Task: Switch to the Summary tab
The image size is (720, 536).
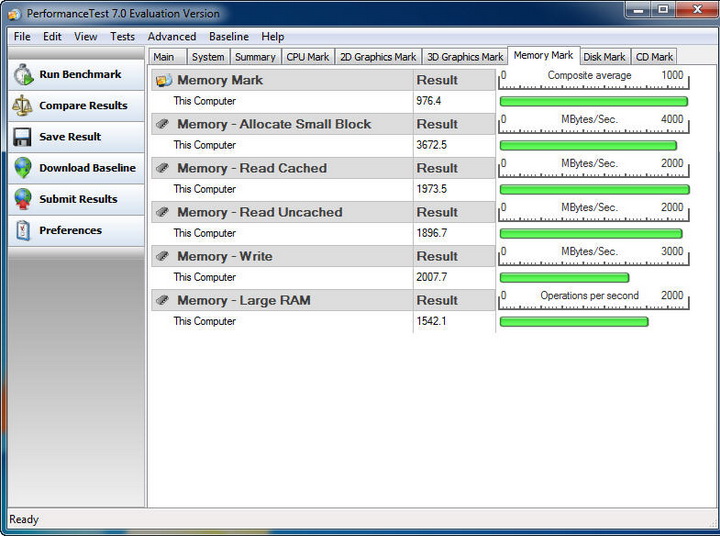Action: (255, 57)
